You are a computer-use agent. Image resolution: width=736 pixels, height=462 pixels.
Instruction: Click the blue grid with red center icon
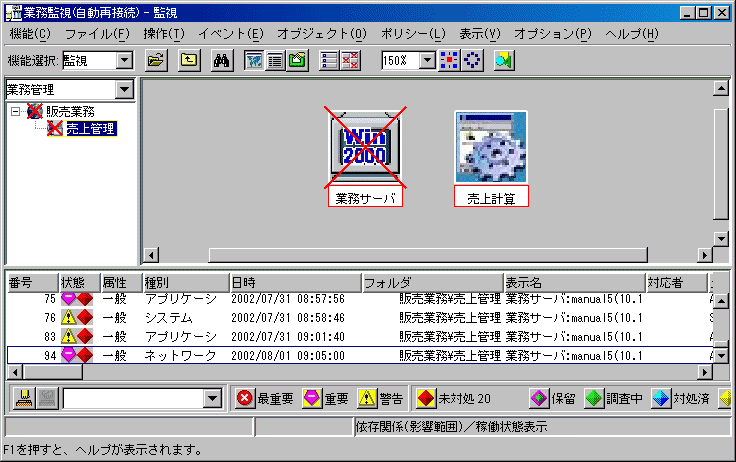[x=449, y=61]
